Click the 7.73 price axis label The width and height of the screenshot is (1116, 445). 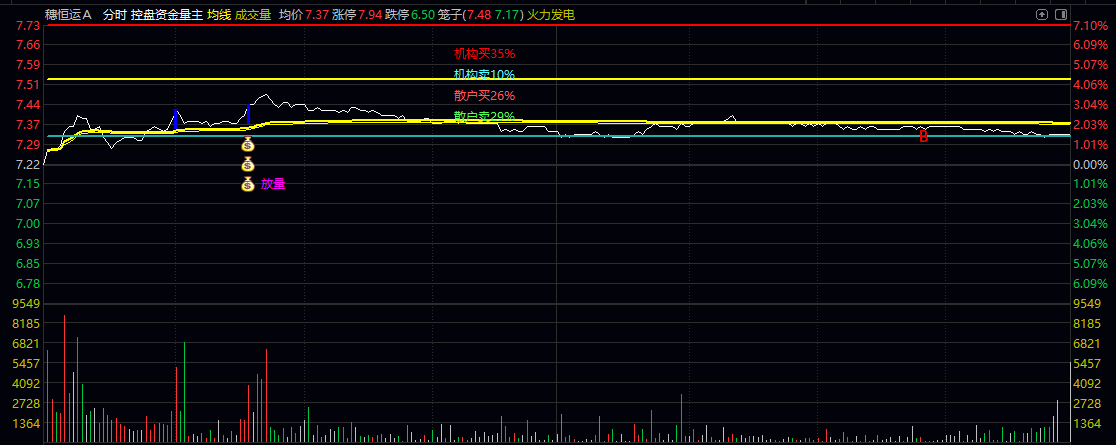coord(28,26)
